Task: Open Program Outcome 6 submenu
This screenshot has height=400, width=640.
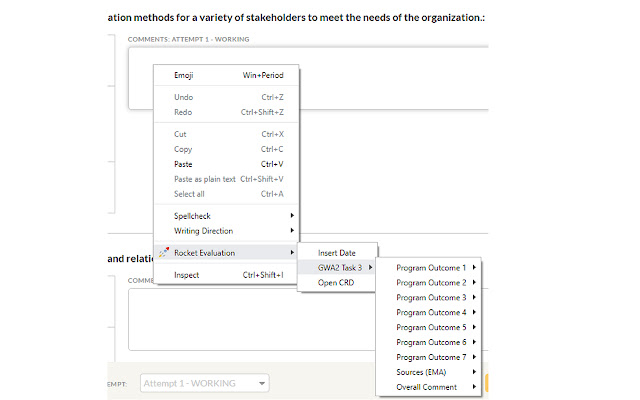Action: 429,342
